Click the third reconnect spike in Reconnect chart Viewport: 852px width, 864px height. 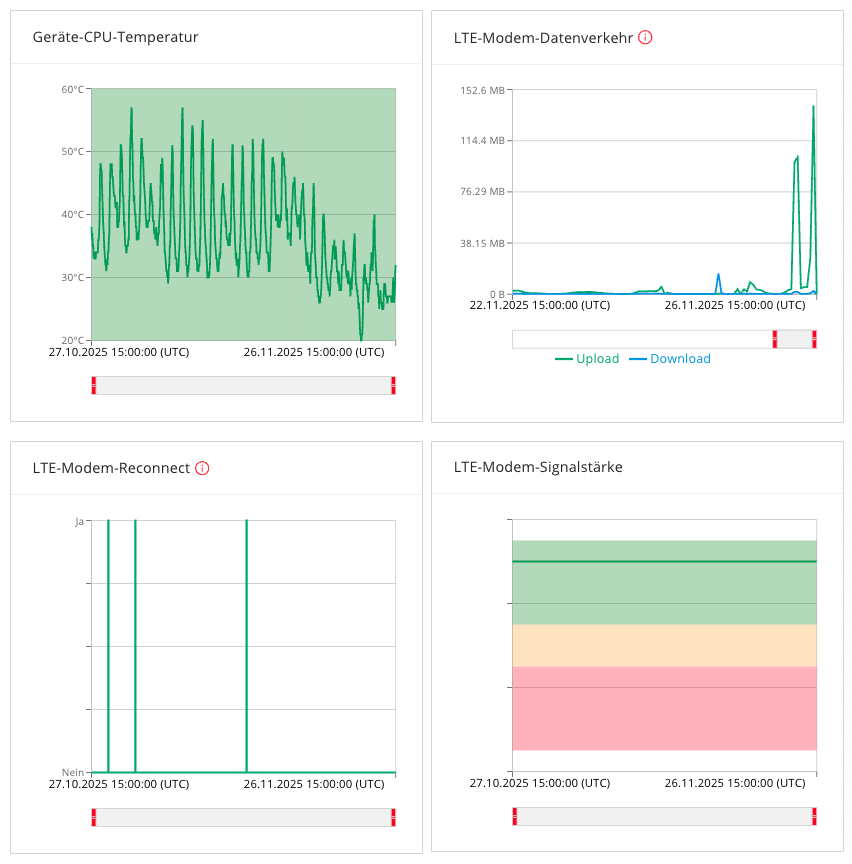coord(246,646)
